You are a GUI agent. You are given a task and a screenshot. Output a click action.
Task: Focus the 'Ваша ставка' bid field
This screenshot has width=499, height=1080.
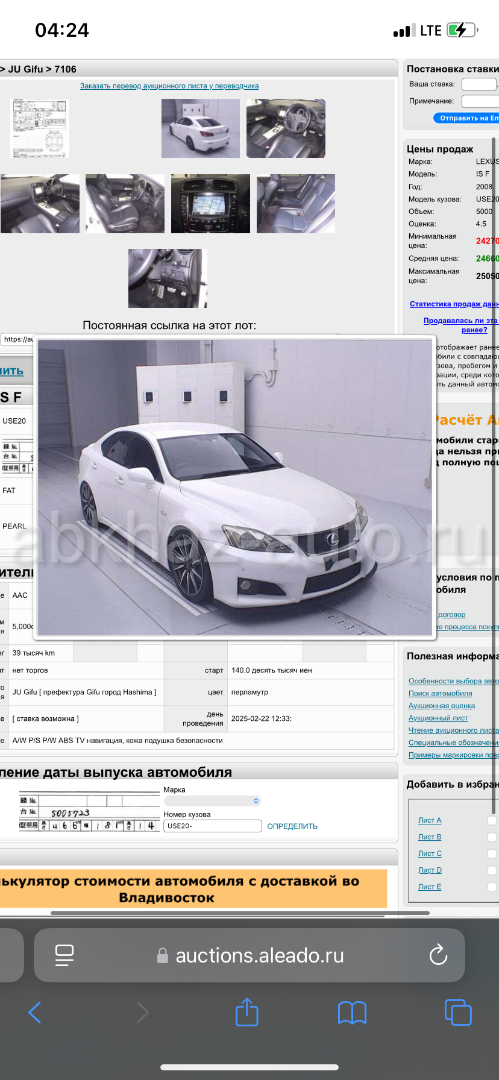click(x=478, y=85)
